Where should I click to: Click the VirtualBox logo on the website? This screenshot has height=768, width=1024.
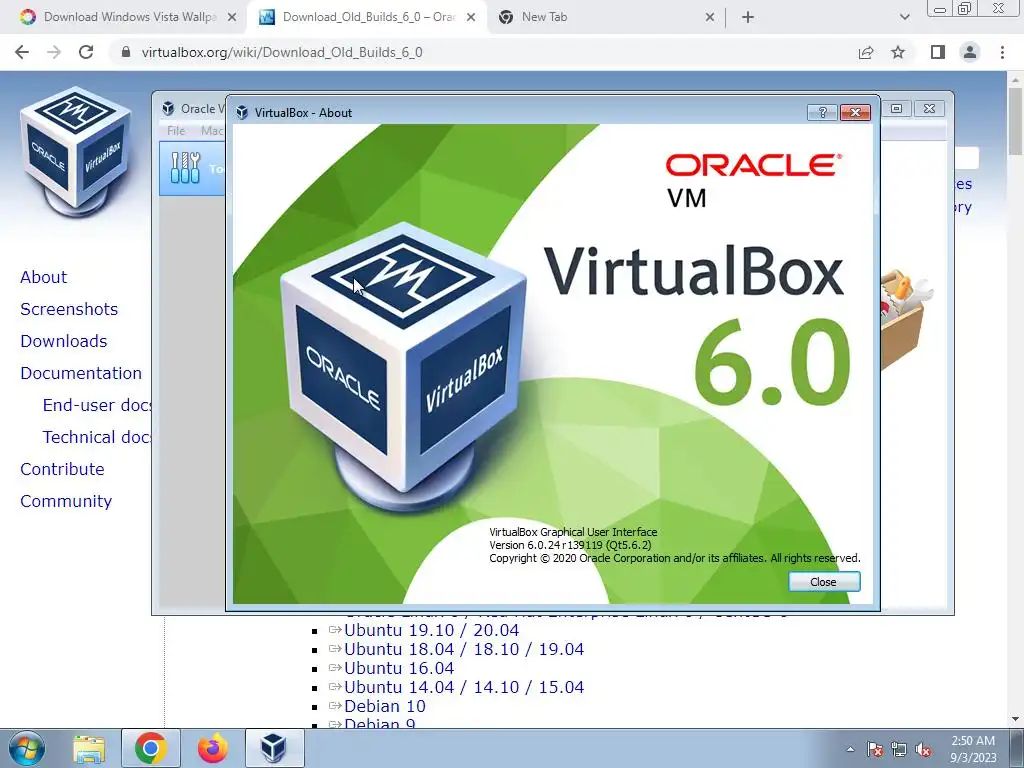[x=76, y=152]
